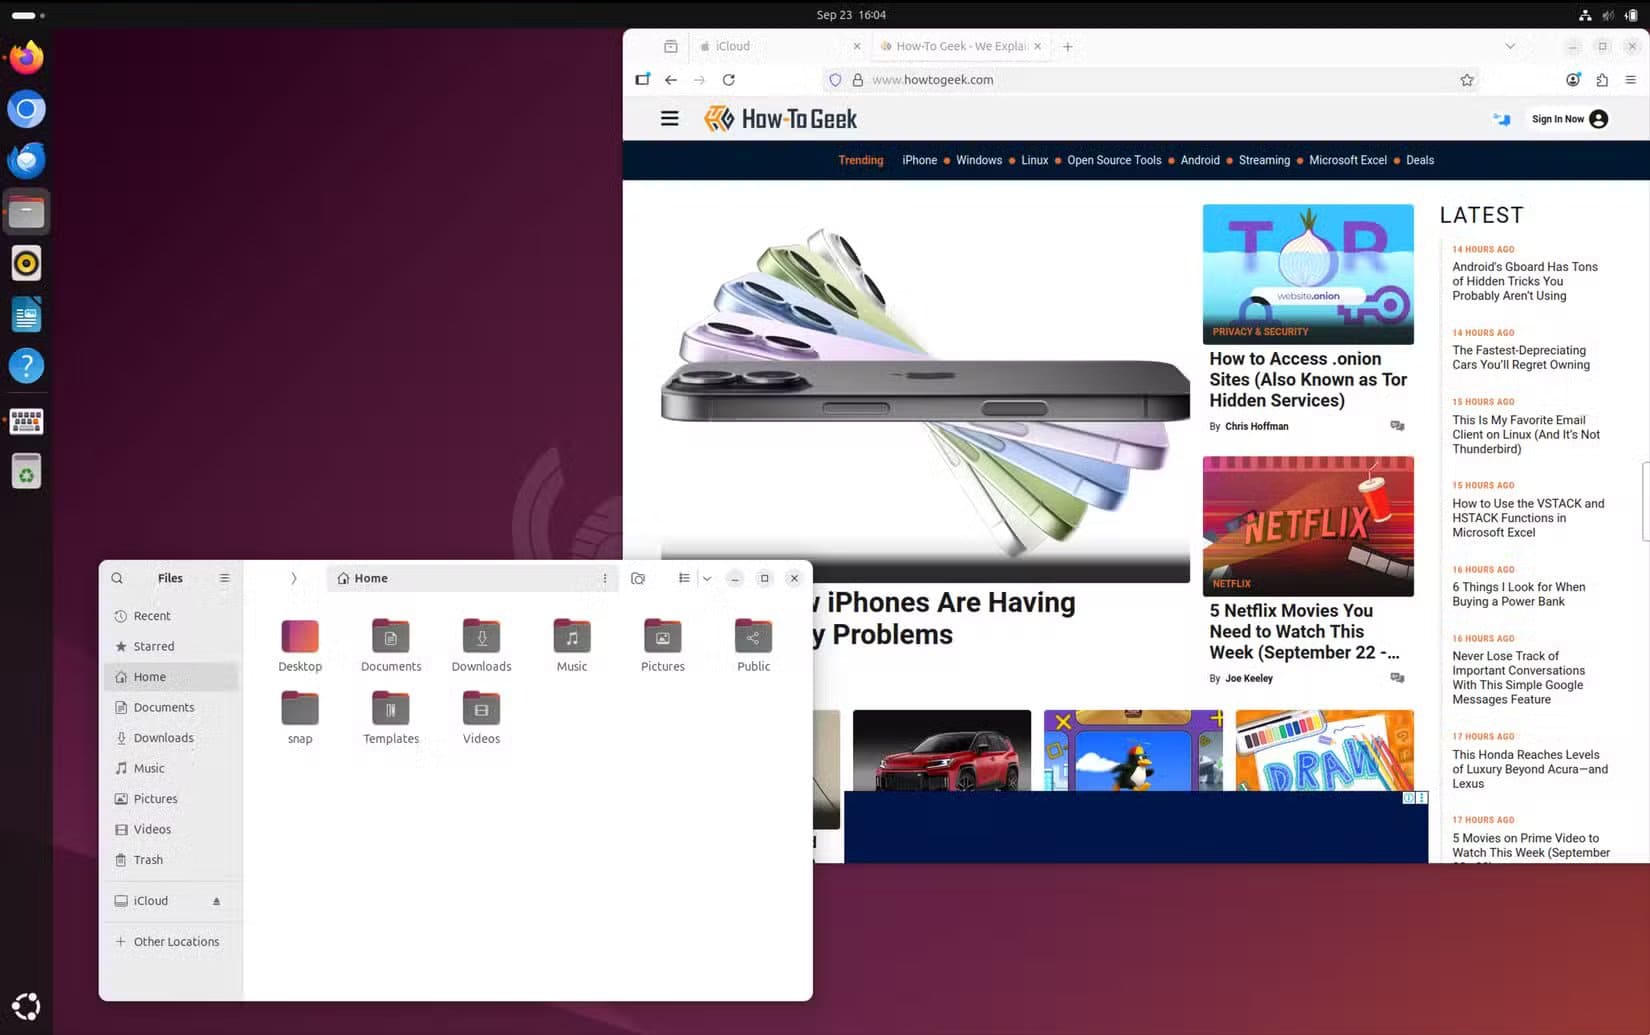1650x1035 pixels.
Task: Open the Desktop folder
Action: [300, 645]
